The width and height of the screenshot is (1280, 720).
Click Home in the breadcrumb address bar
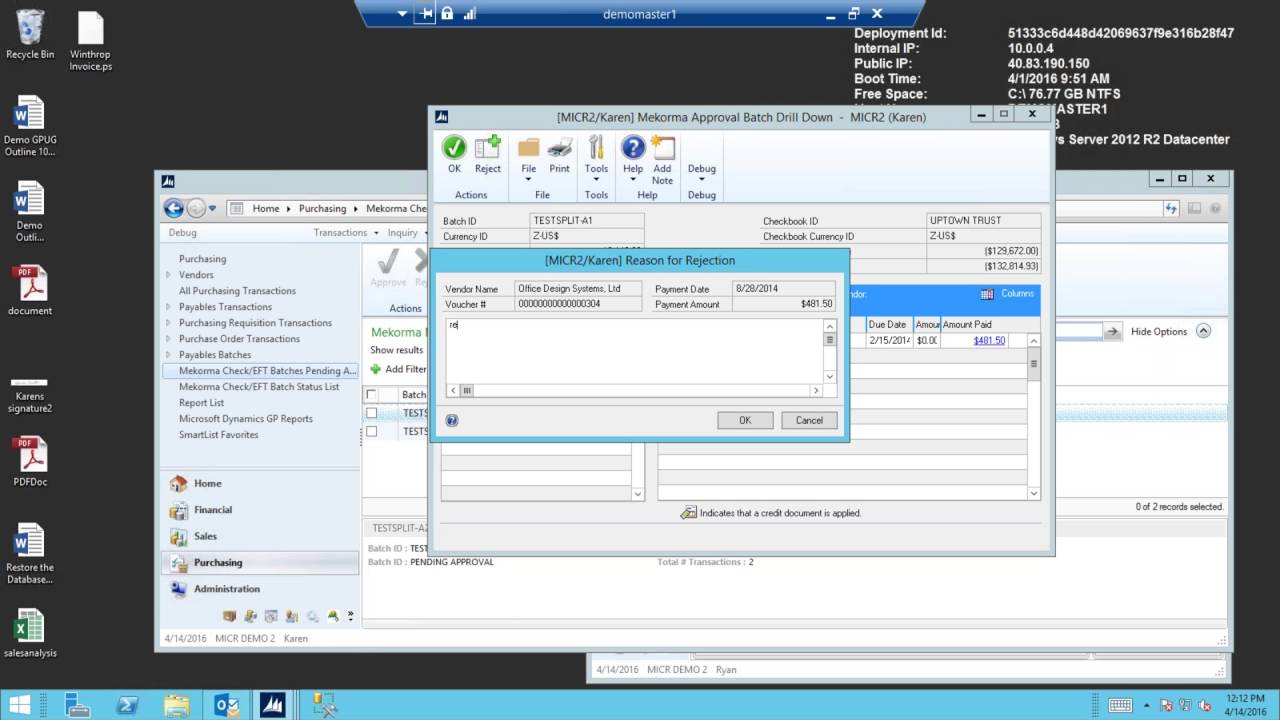click(x=266, y=209)
